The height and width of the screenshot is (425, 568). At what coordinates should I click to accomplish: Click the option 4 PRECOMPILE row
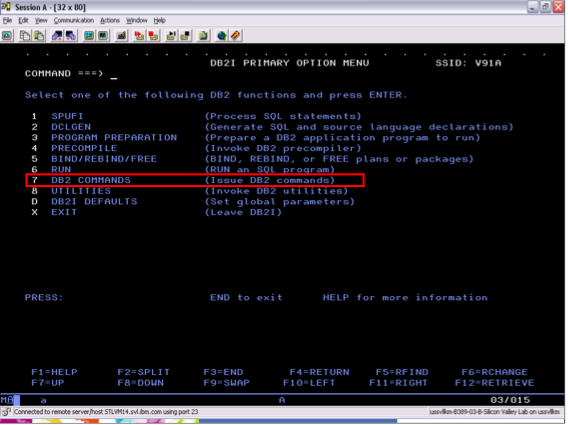[196, 148]
